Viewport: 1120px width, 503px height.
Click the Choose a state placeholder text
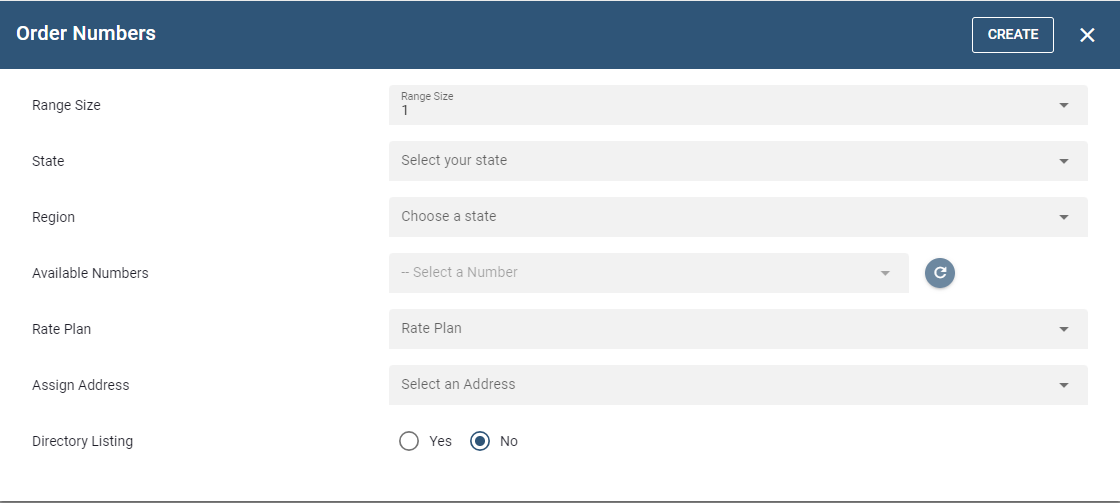pos(449,216)
